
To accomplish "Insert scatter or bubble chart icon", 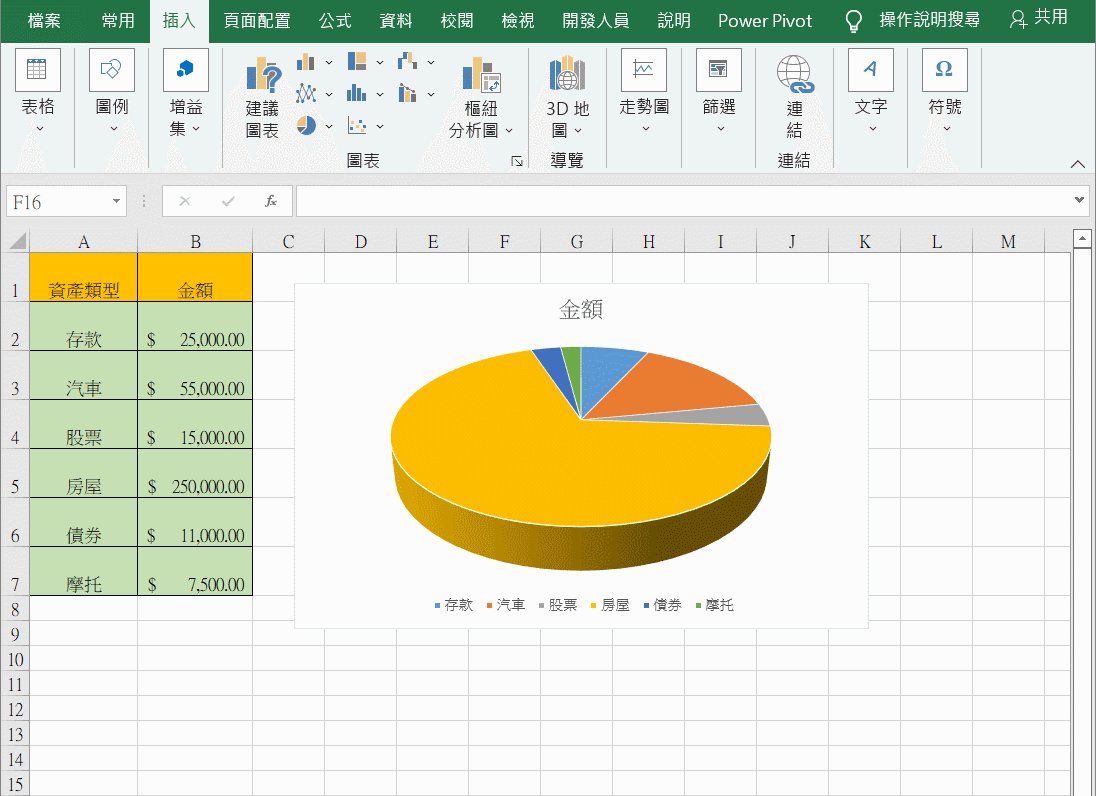I will 356,126.
